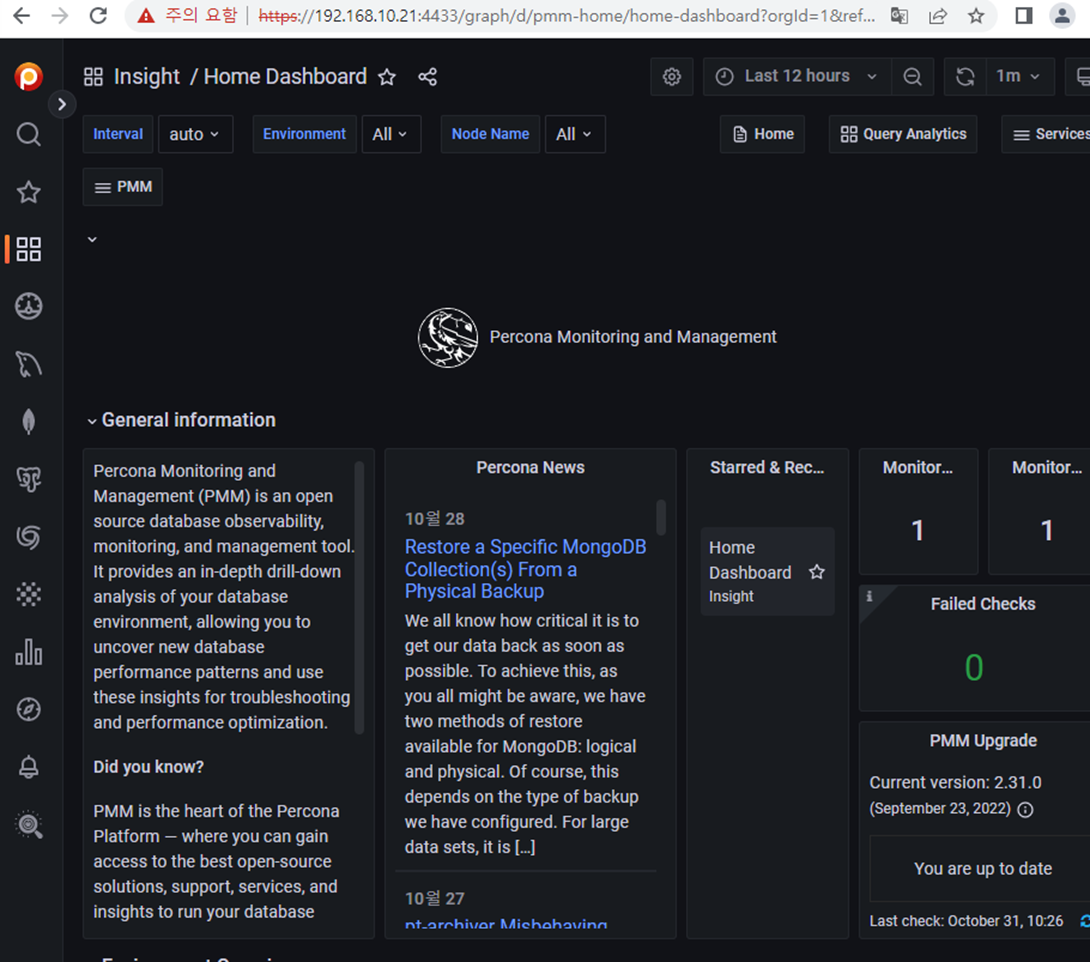Open Environment All dropdown
Image resolution: width=1090 pixels, height=962 pixels.
click(x=391, y=134)
